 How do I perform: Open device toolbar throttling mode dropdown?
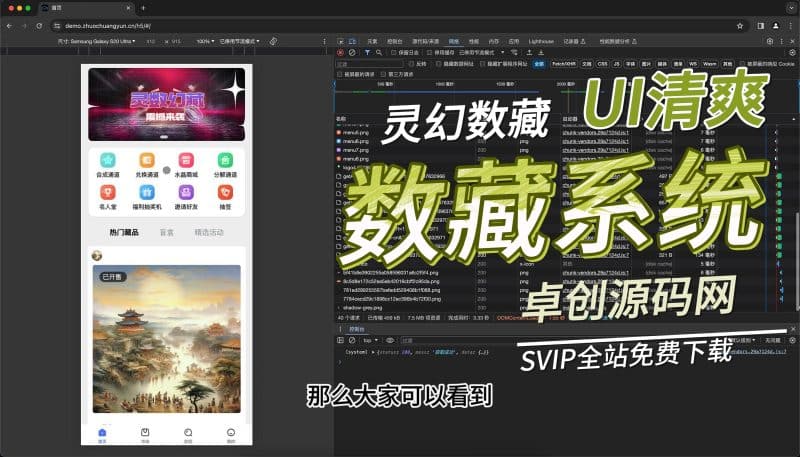(x=239, y=41)
